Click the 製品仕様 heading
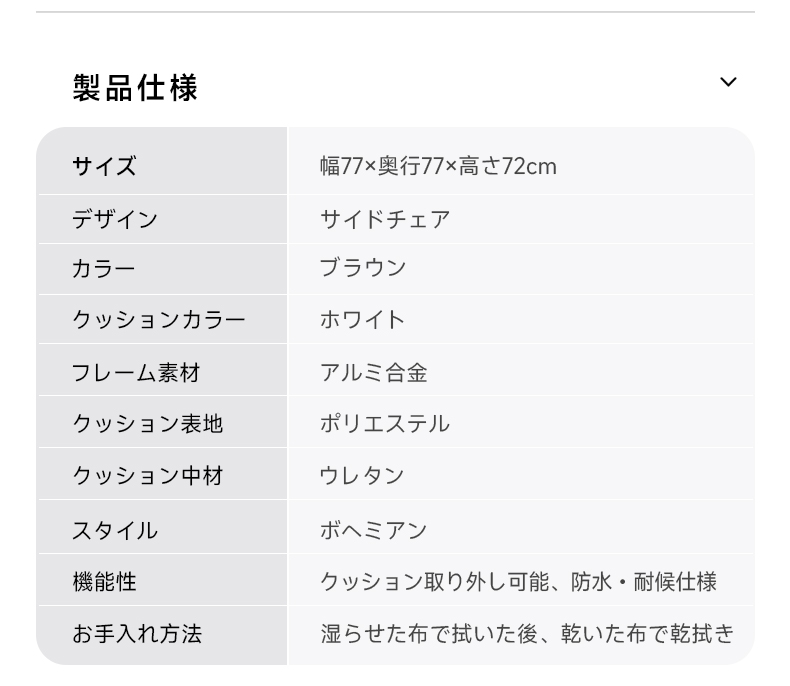The height and width of the screenshot is (686, 790). [x=135, y=88]
